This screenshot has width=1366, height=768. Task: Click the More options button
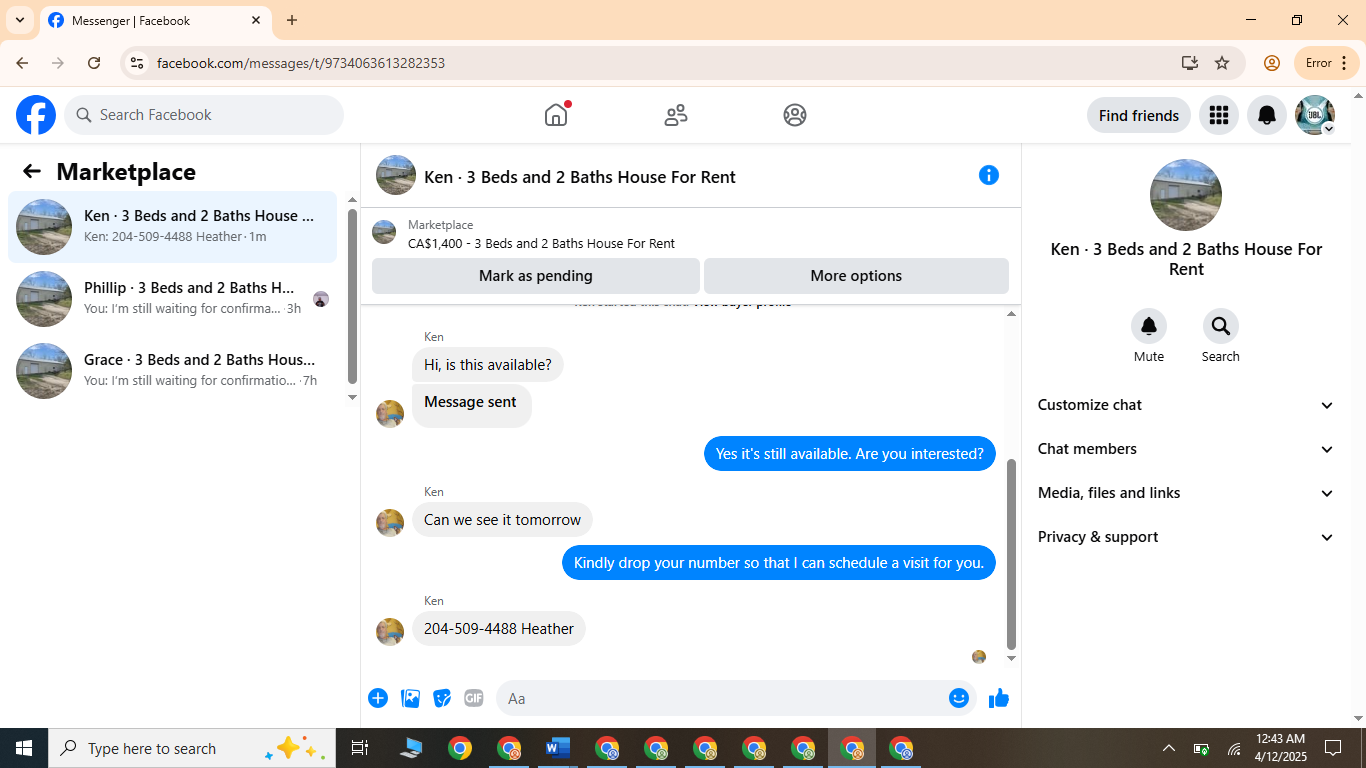pos(856,276)
